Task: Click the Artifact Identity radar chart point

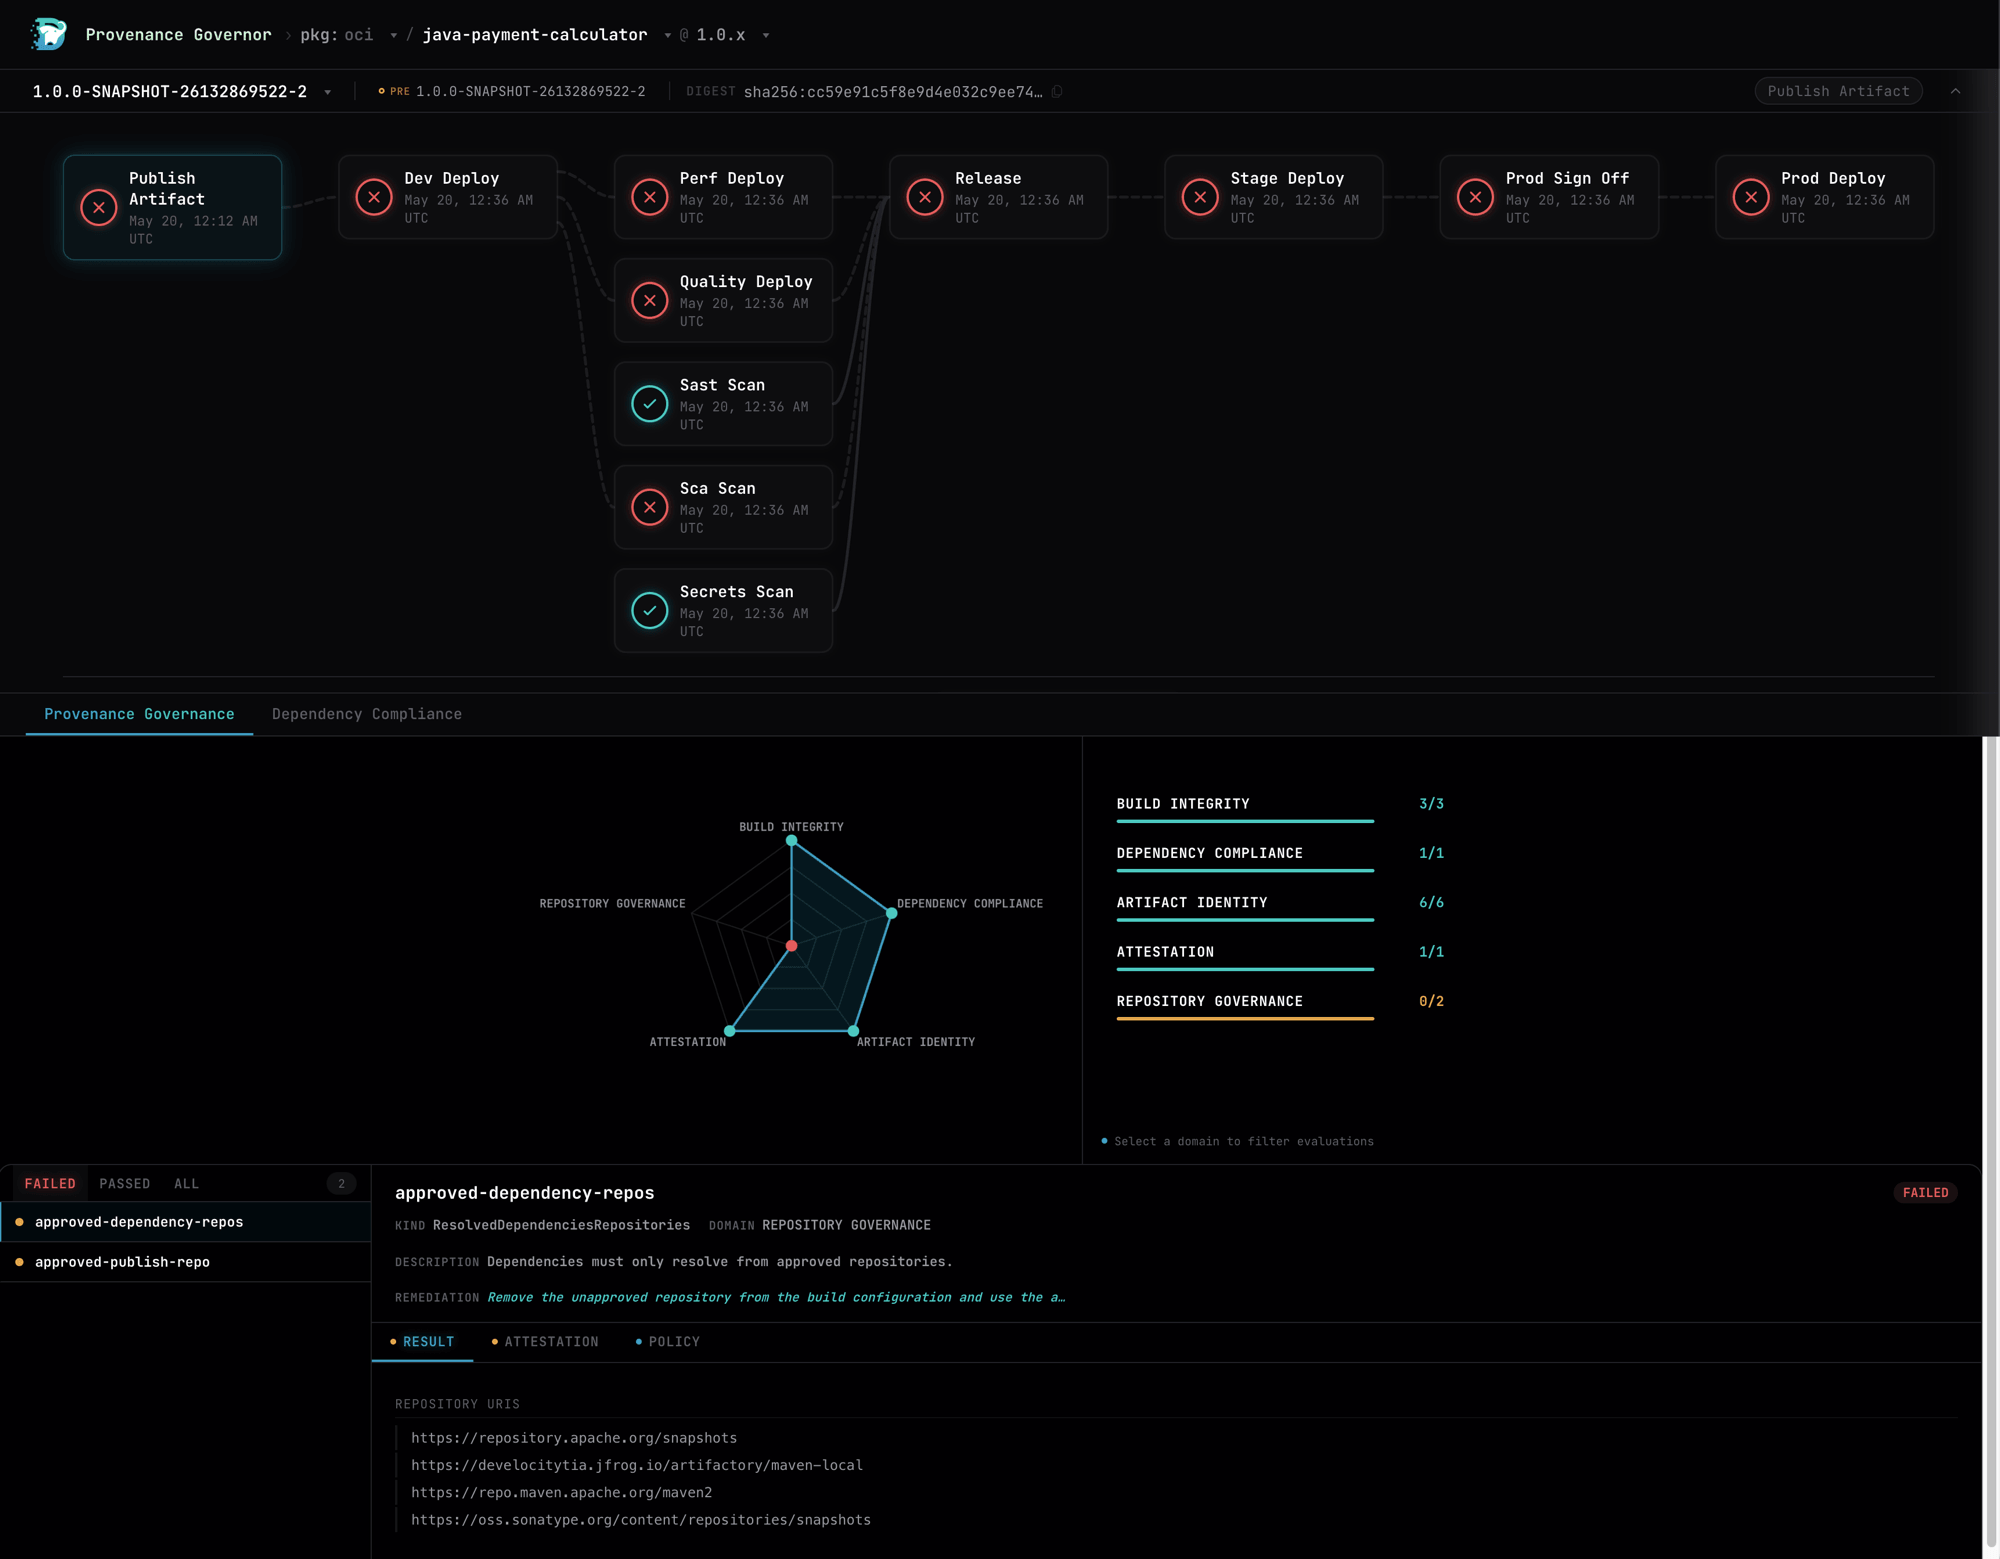Action: [x=853, y=1030]
